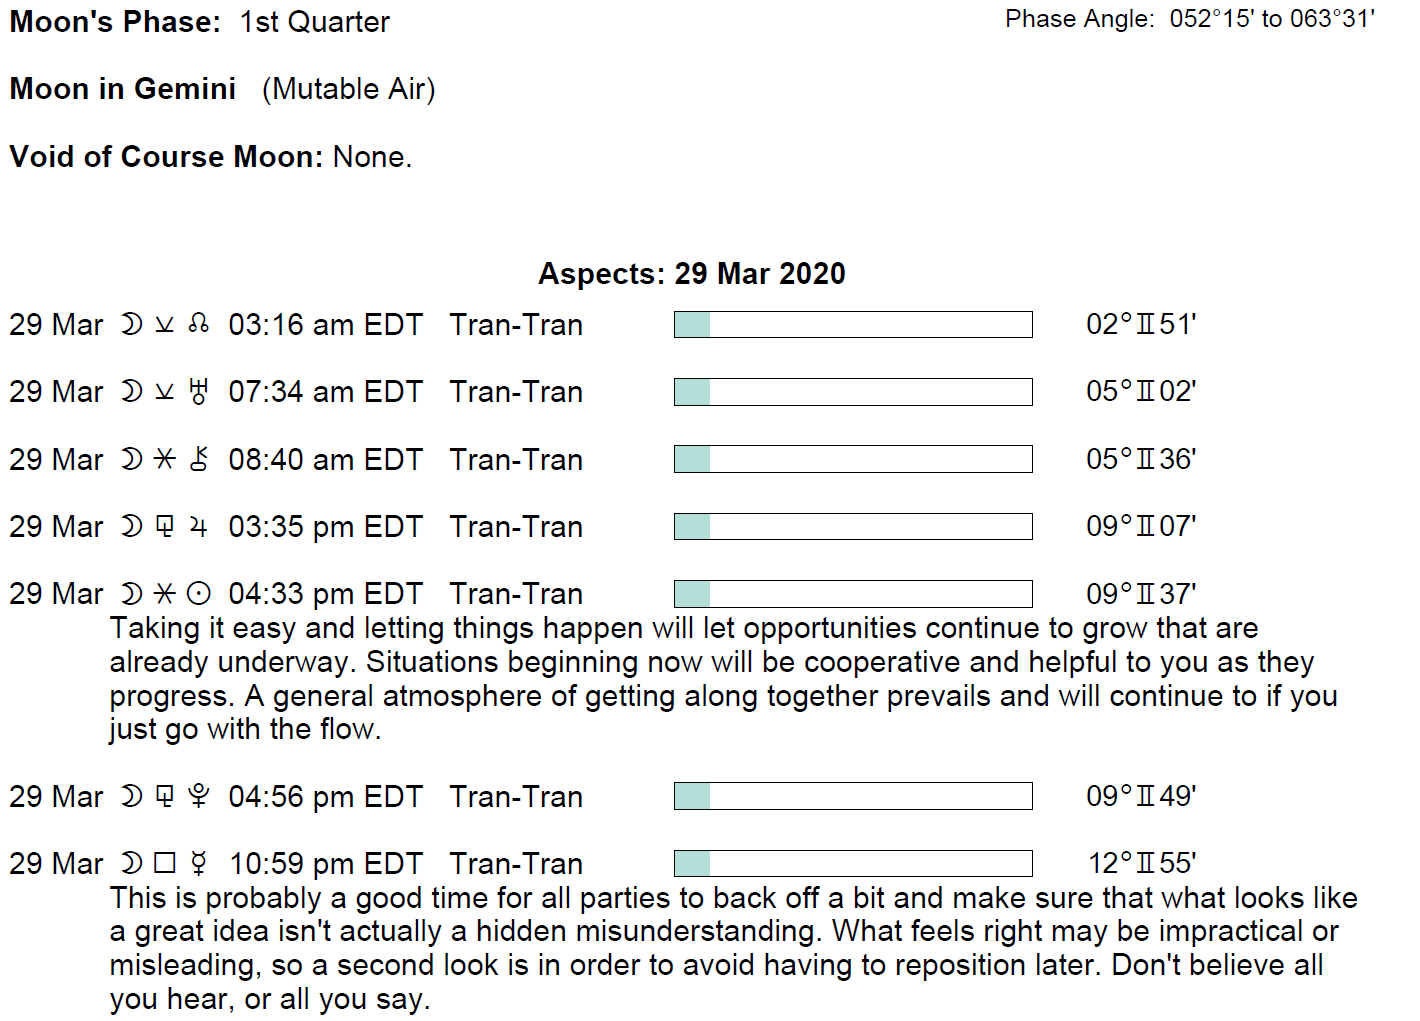Click the progress bar for the 03:16 am aspect
The height and width of the screenshot is (1021, 1420).
(853, 324)
